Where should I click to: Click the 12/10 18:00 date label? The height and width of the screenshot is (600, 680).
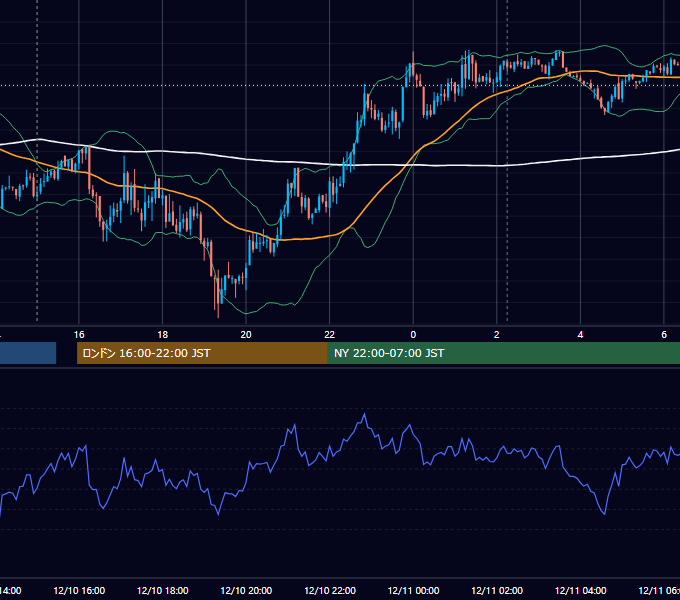[163, 590]
